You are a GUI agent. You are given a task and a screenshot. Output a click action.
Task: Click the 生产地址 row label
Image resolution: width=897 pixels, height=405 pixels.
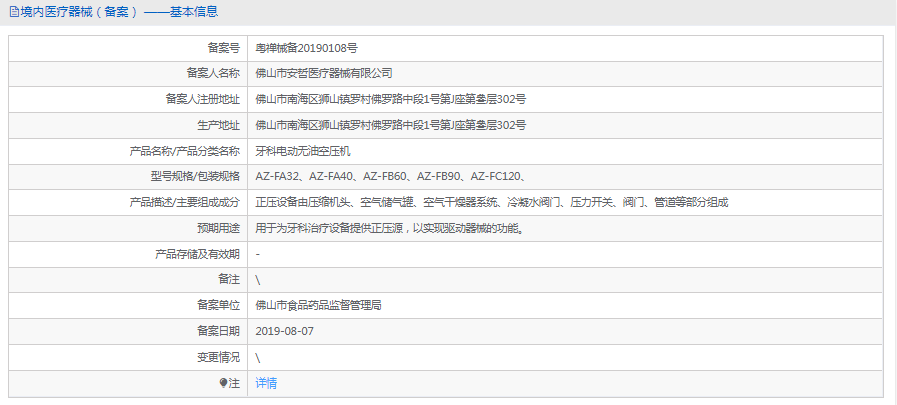(x=219, y=125)
